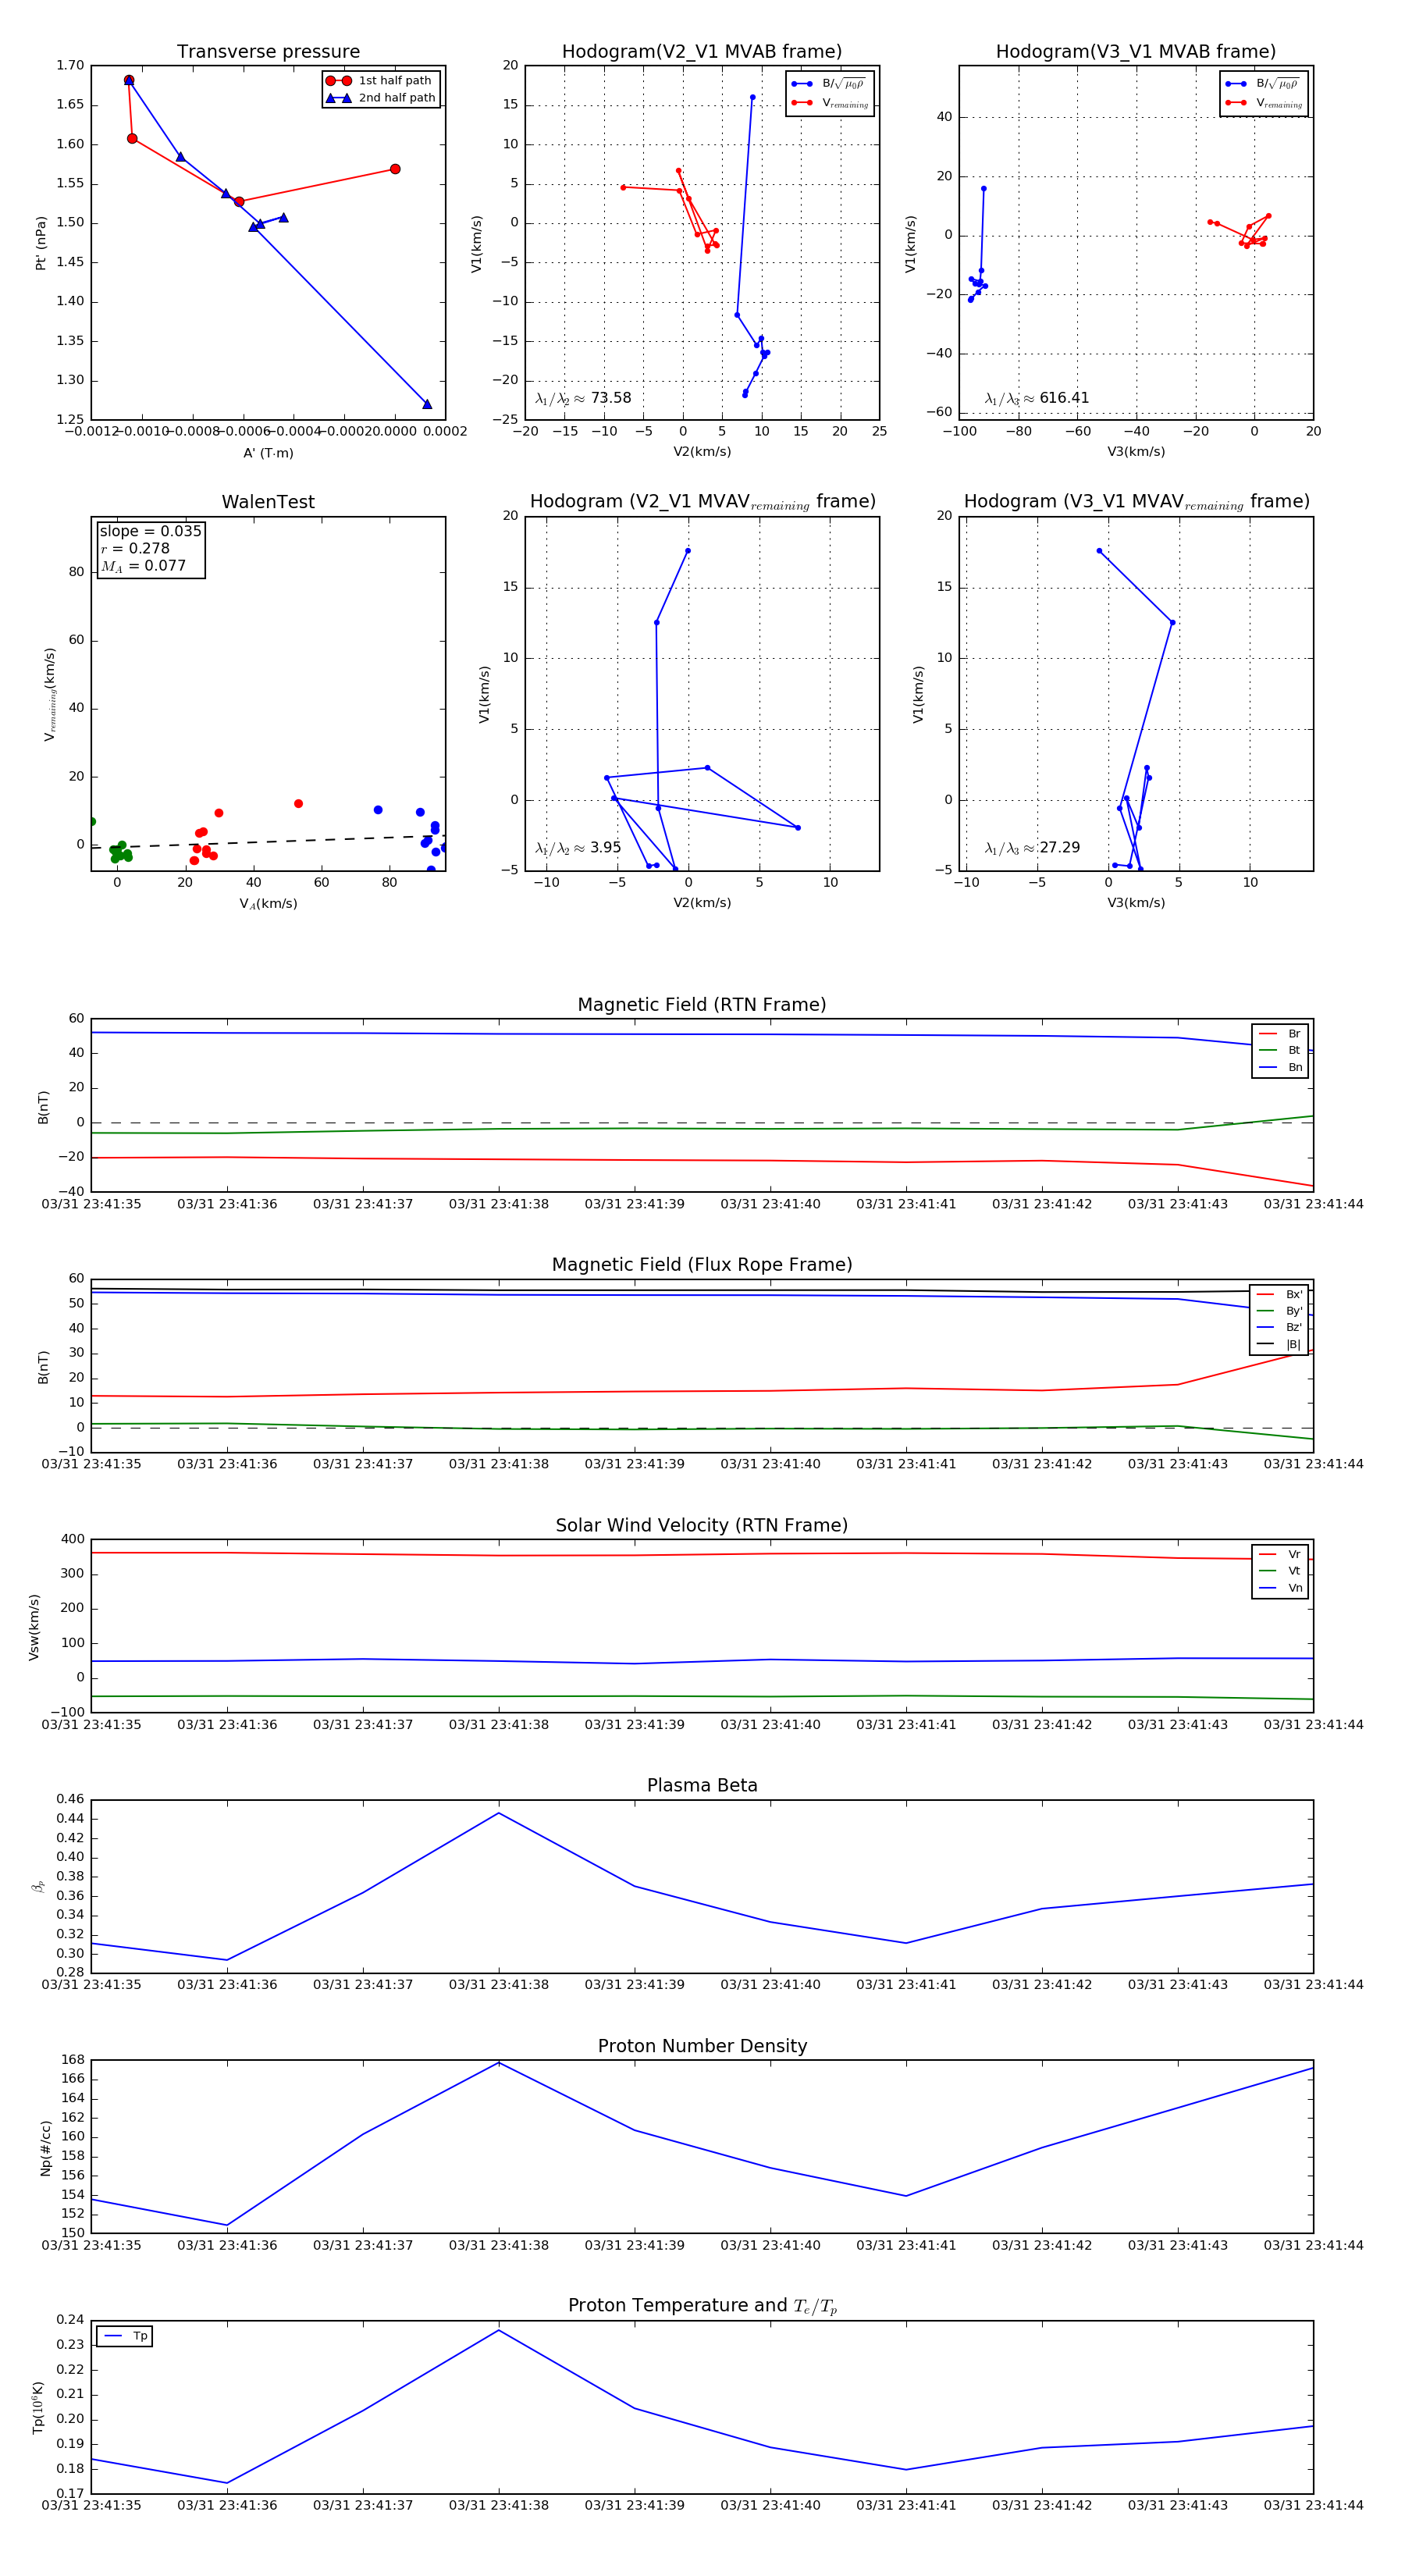1405x2576 pixels.
Task: Click the "Tp(10^6K)" y-axis label
Action: (38, 2408)
